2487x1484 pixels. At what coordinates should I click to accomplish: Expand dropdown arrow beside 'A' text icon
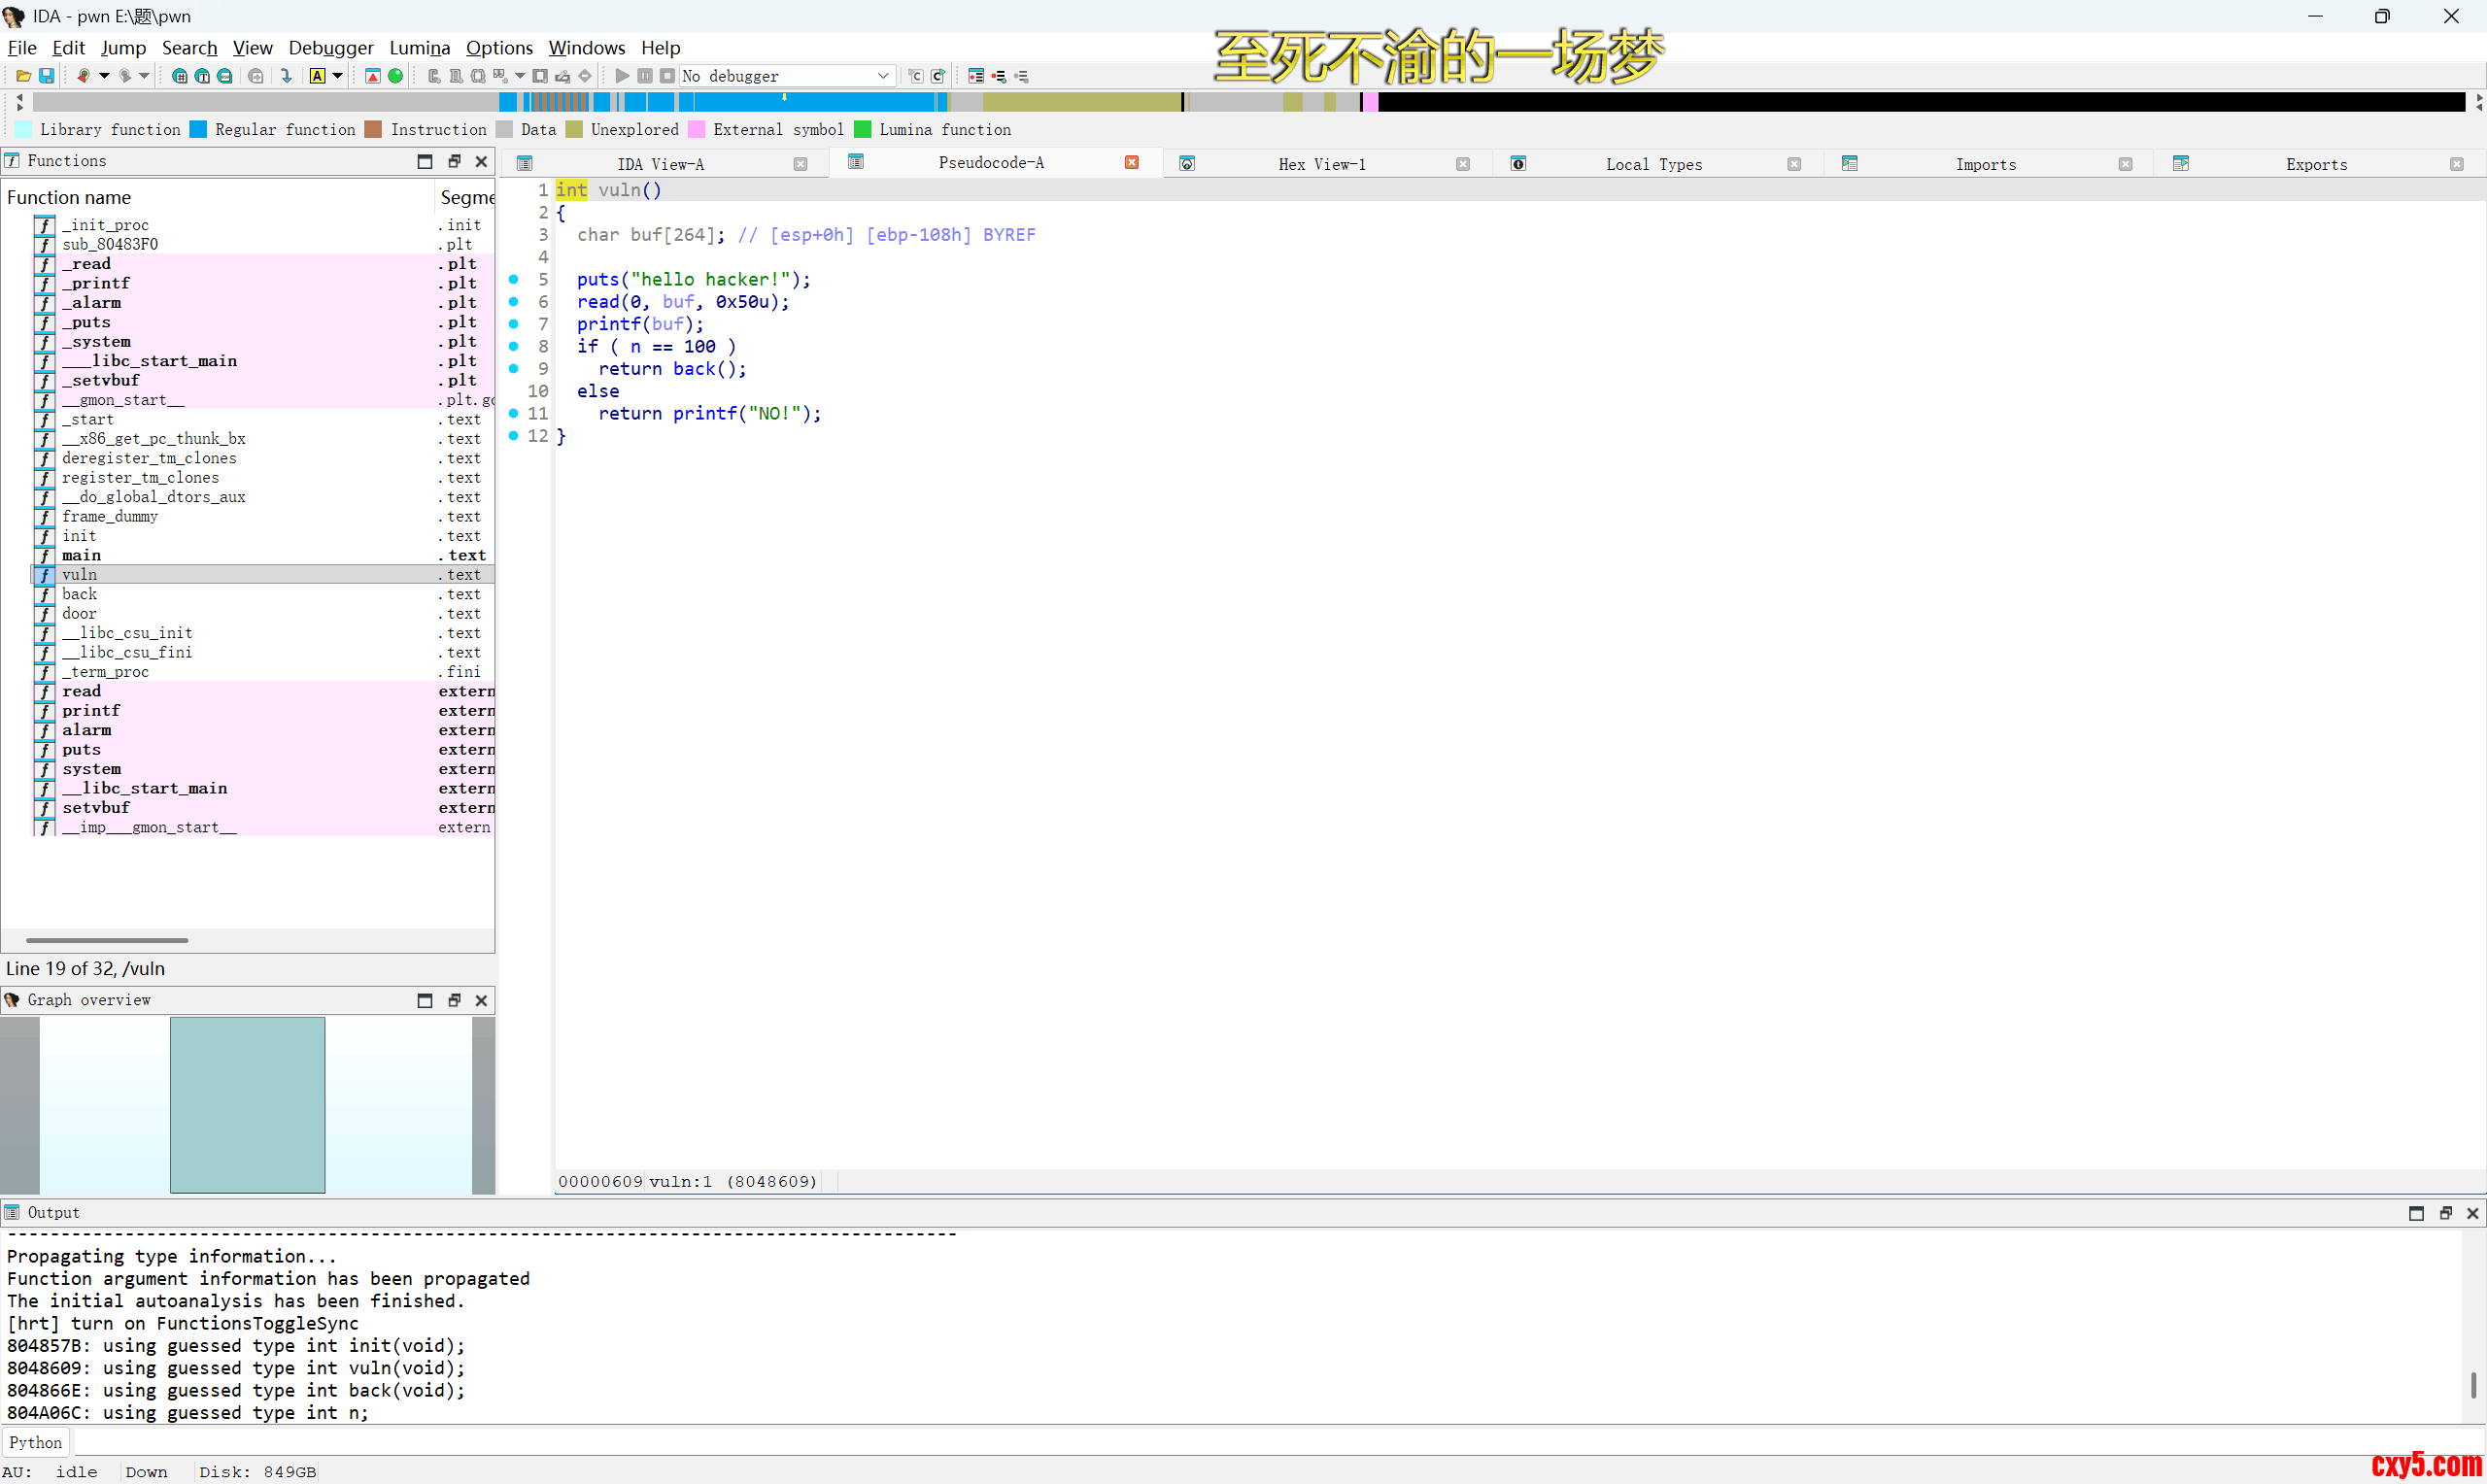(338, 76)
